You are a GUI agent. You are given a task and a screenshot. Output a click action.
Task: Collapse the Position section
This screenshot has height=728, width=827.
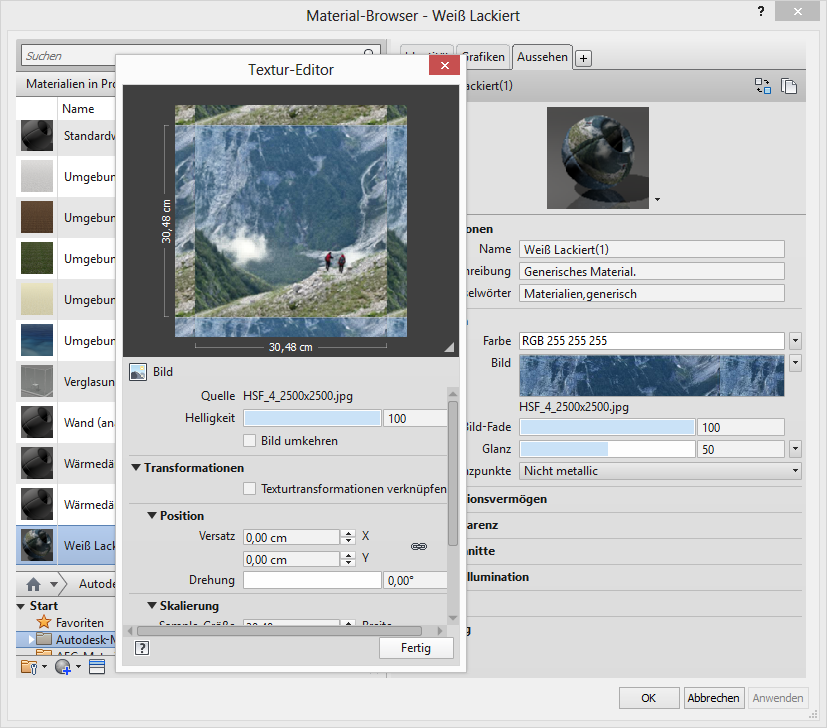coord(152,515)
